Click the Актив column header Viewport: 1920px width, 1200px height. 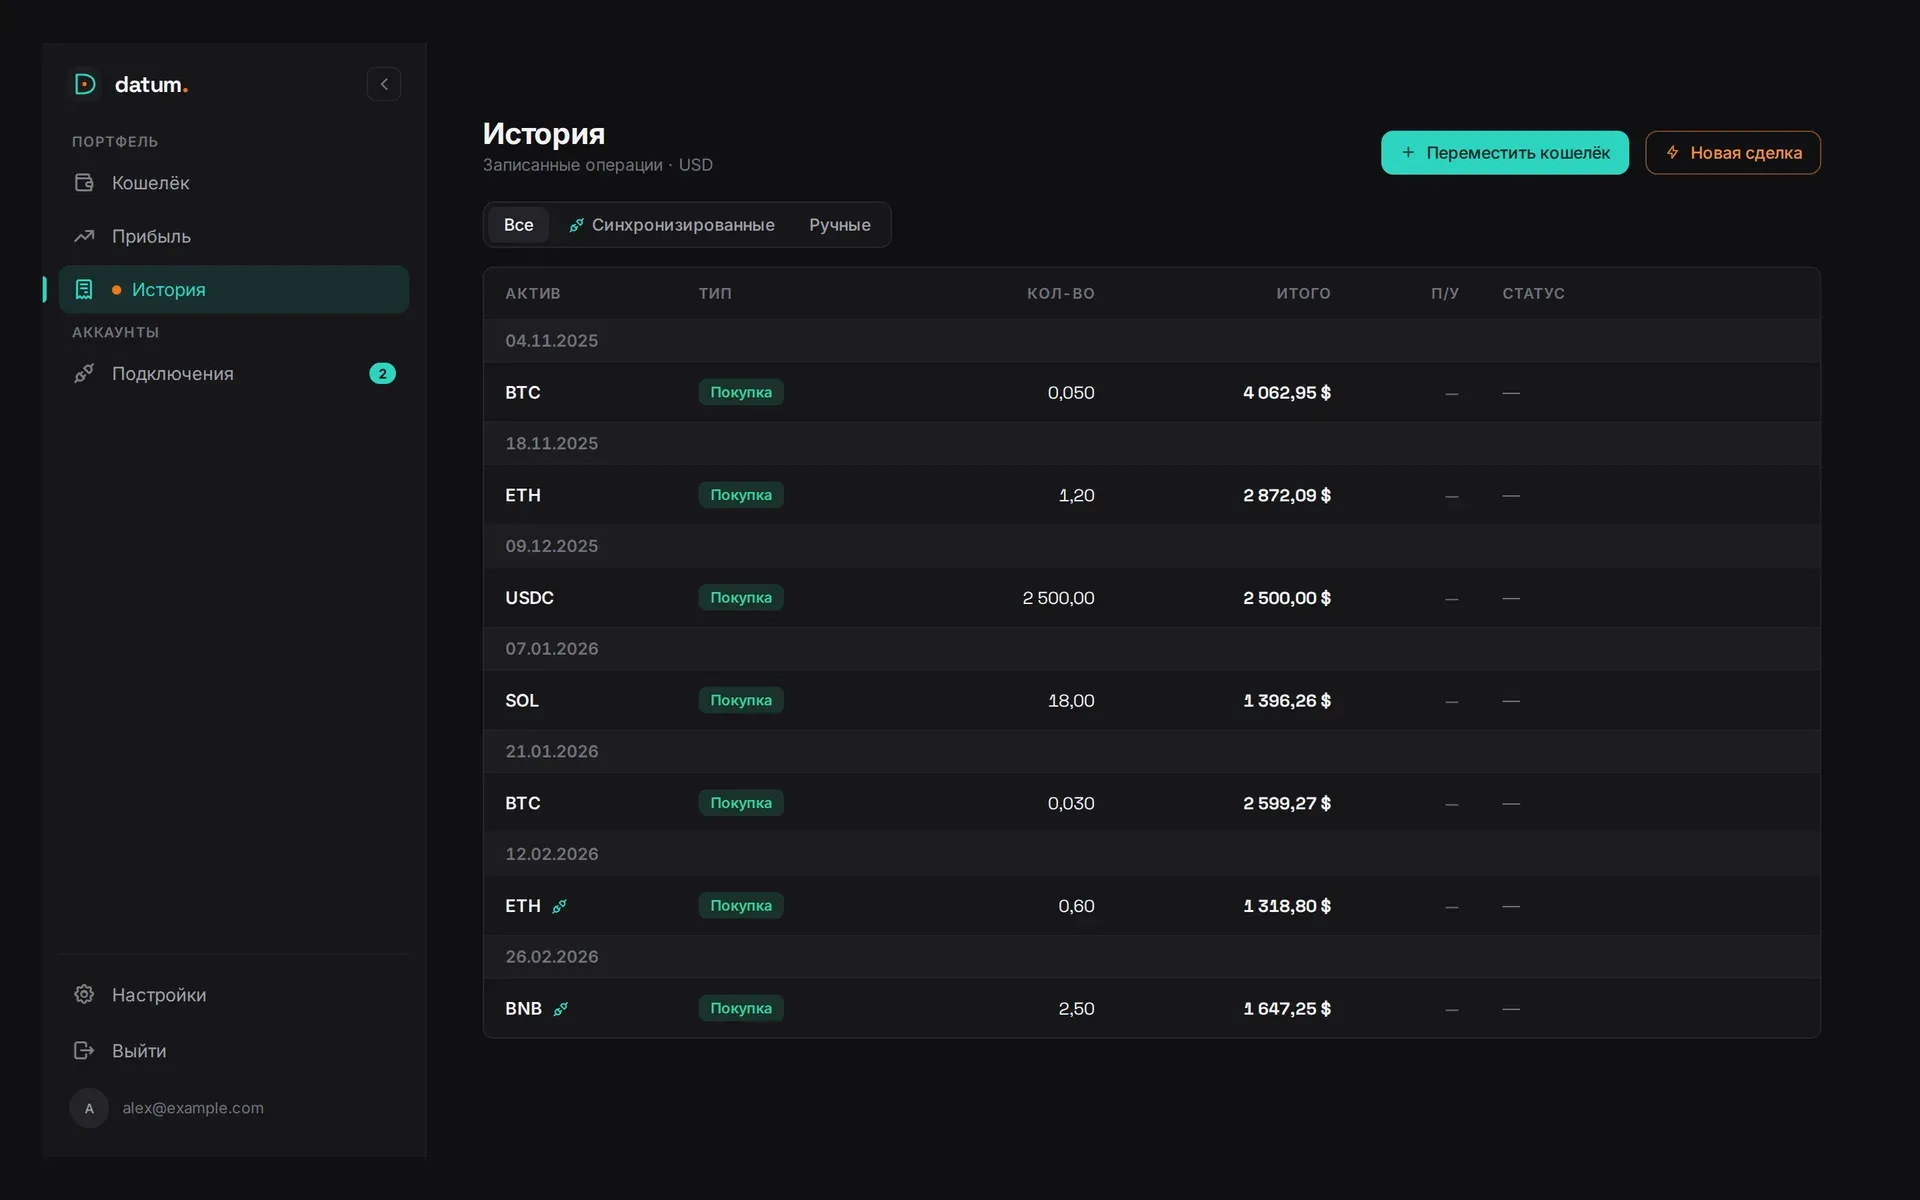[533, 293]
